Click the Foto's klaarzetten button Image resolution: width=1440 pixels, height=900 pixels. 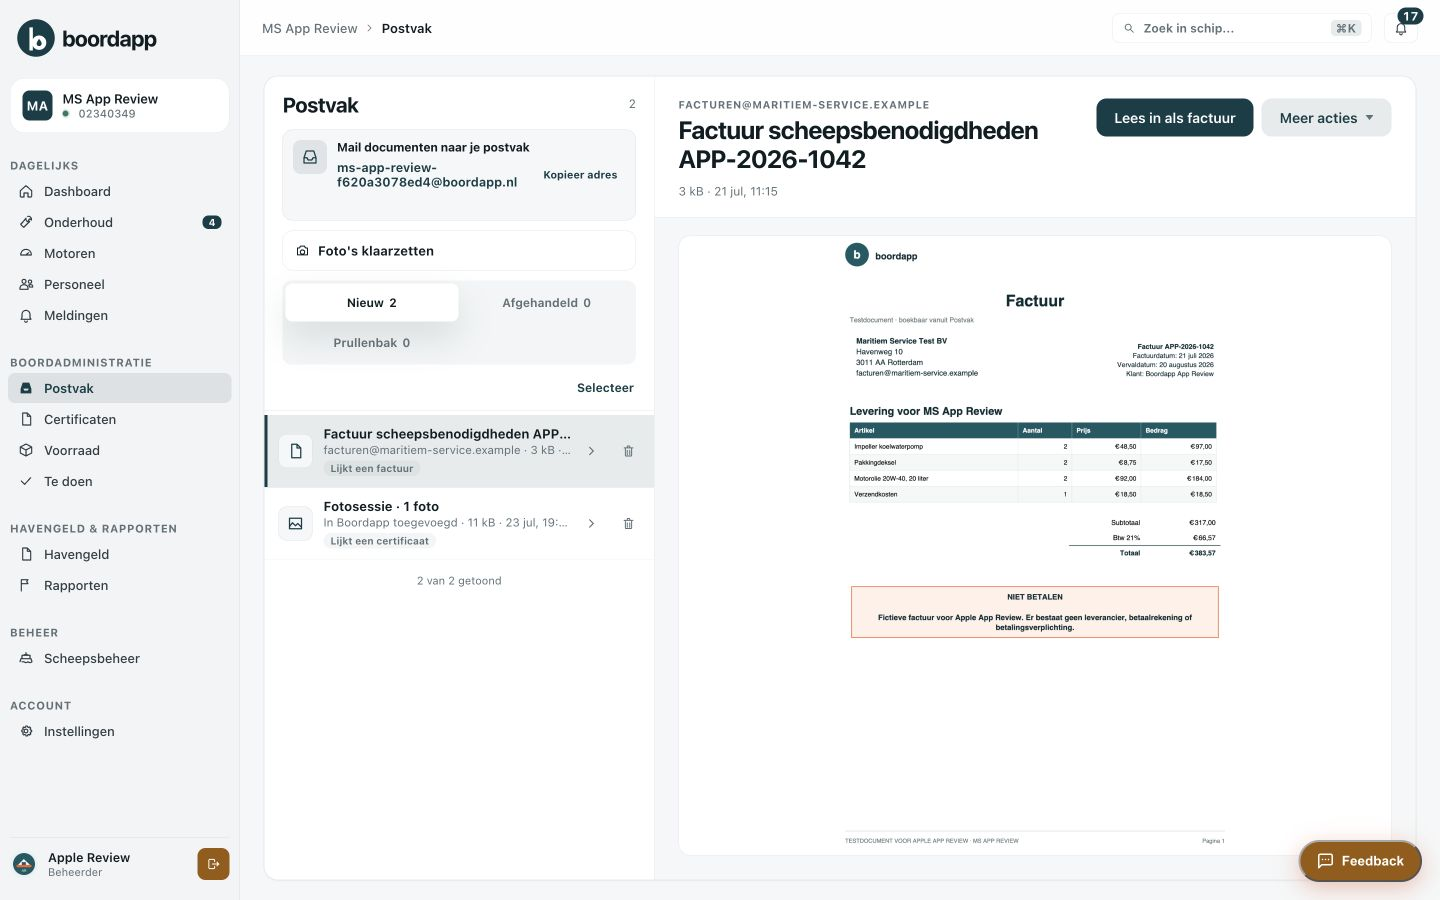pos(459,251)
